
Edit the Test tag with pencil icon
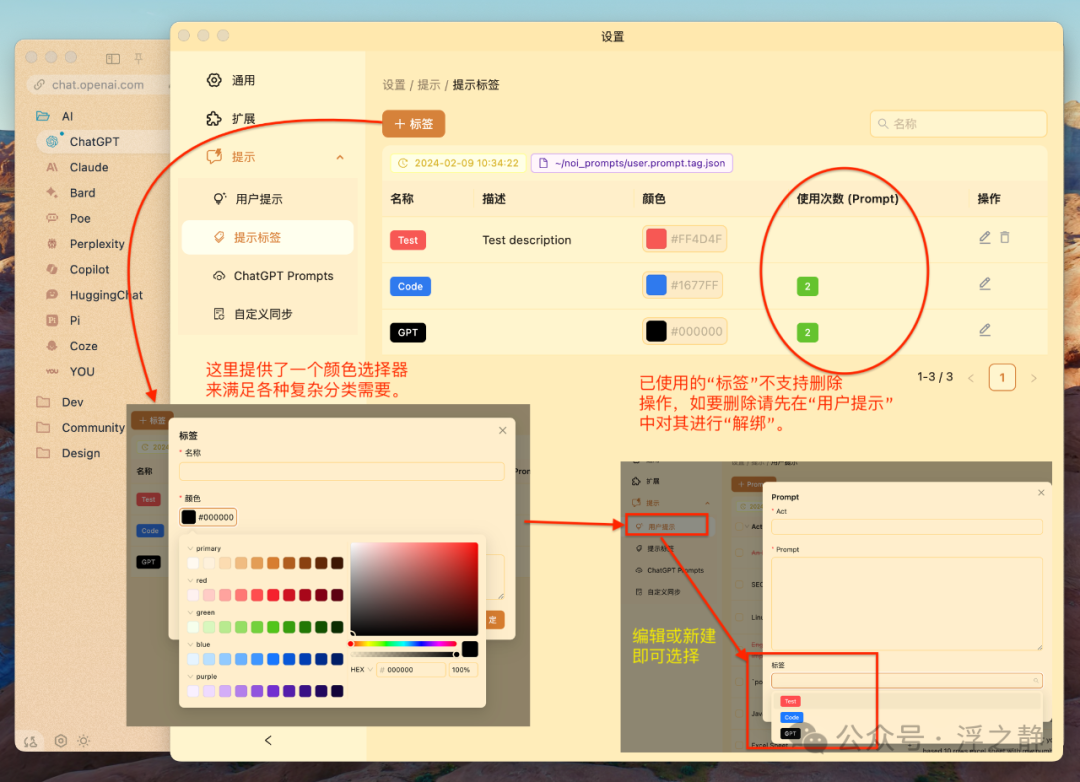click(x=985, y=238)
